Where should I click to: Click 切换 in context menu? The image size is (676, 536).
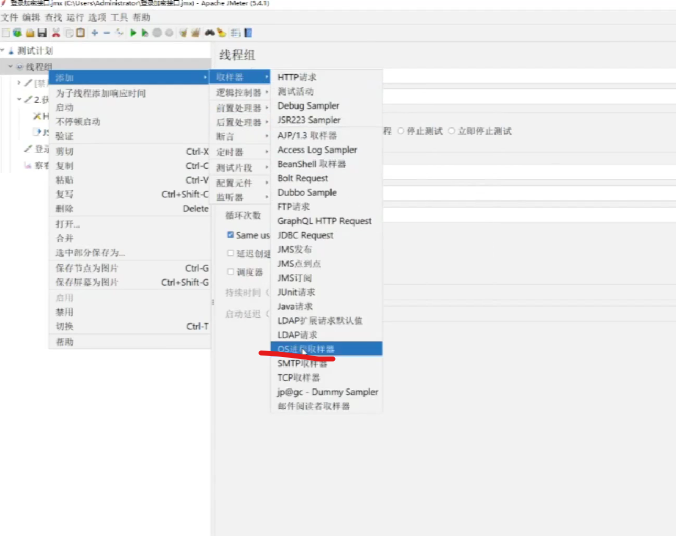(x=130, y=326)
